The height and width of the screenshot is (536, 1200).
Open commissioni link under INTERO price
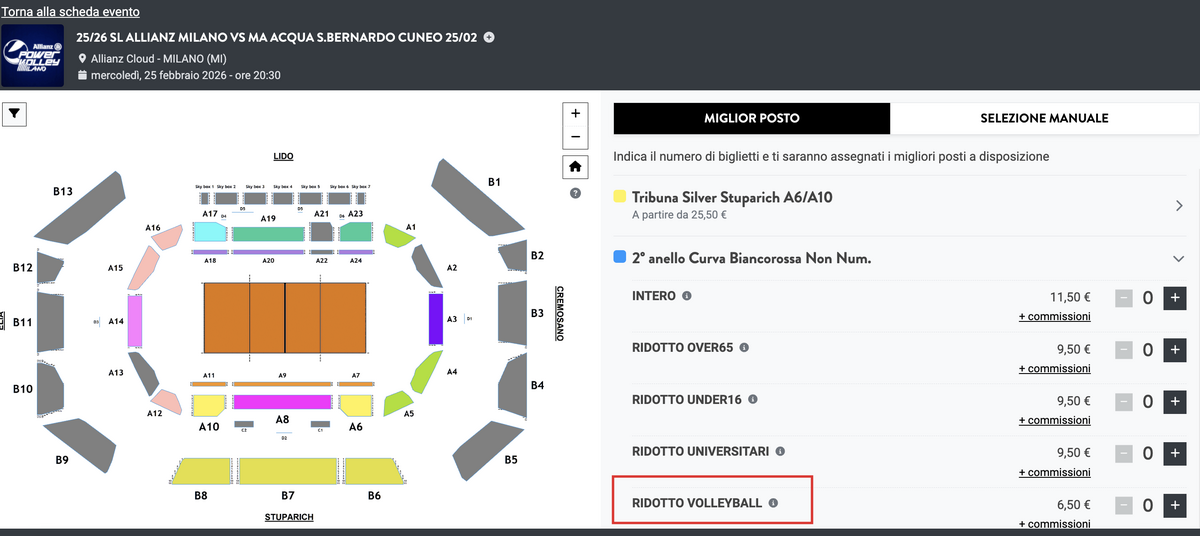coord(1054,316)
